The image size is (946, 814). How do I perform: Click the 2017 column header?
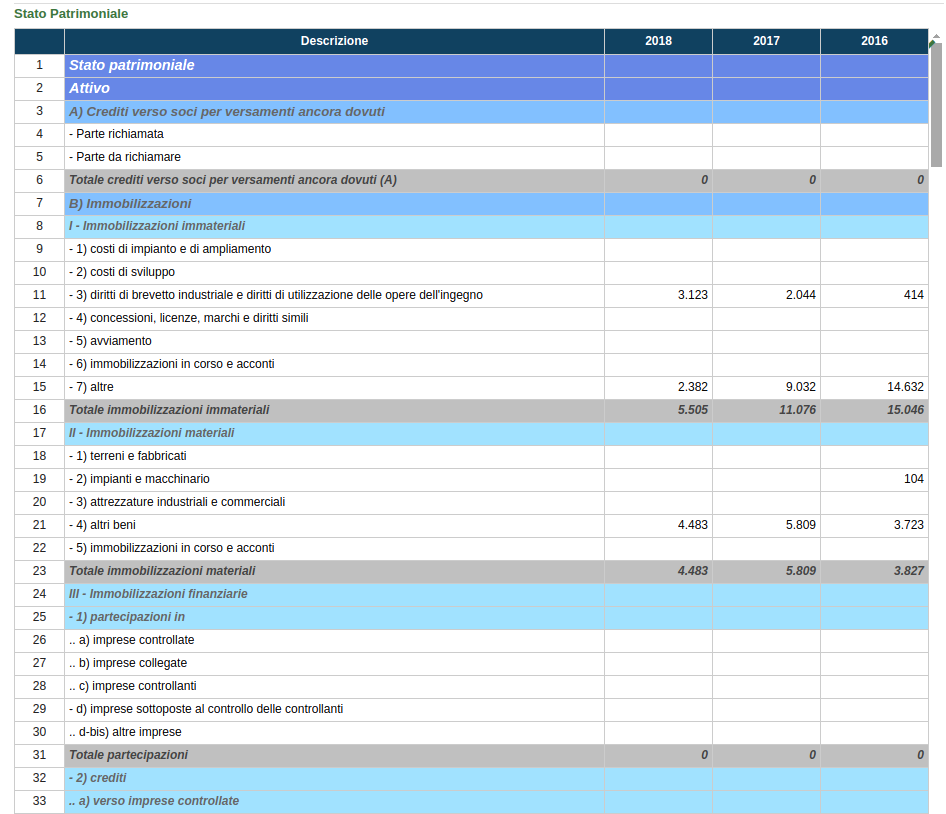(766, 41)
